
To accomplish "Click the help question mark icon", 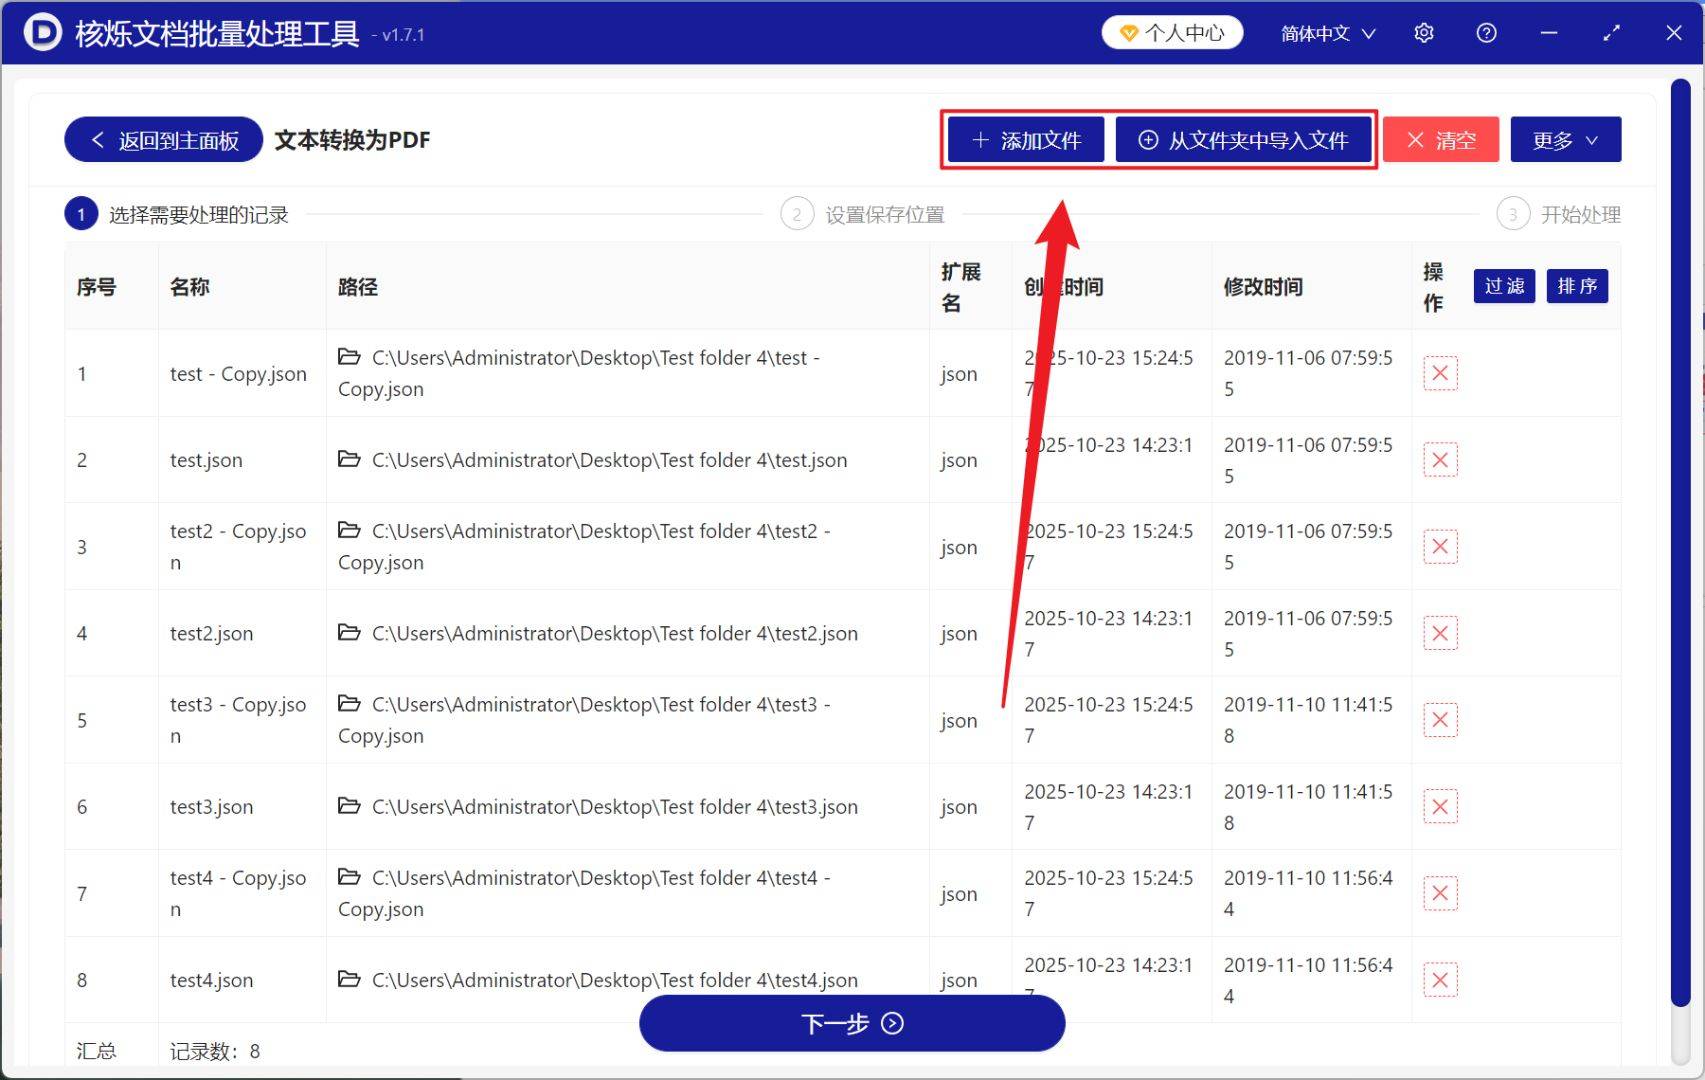I will 1486,33.
